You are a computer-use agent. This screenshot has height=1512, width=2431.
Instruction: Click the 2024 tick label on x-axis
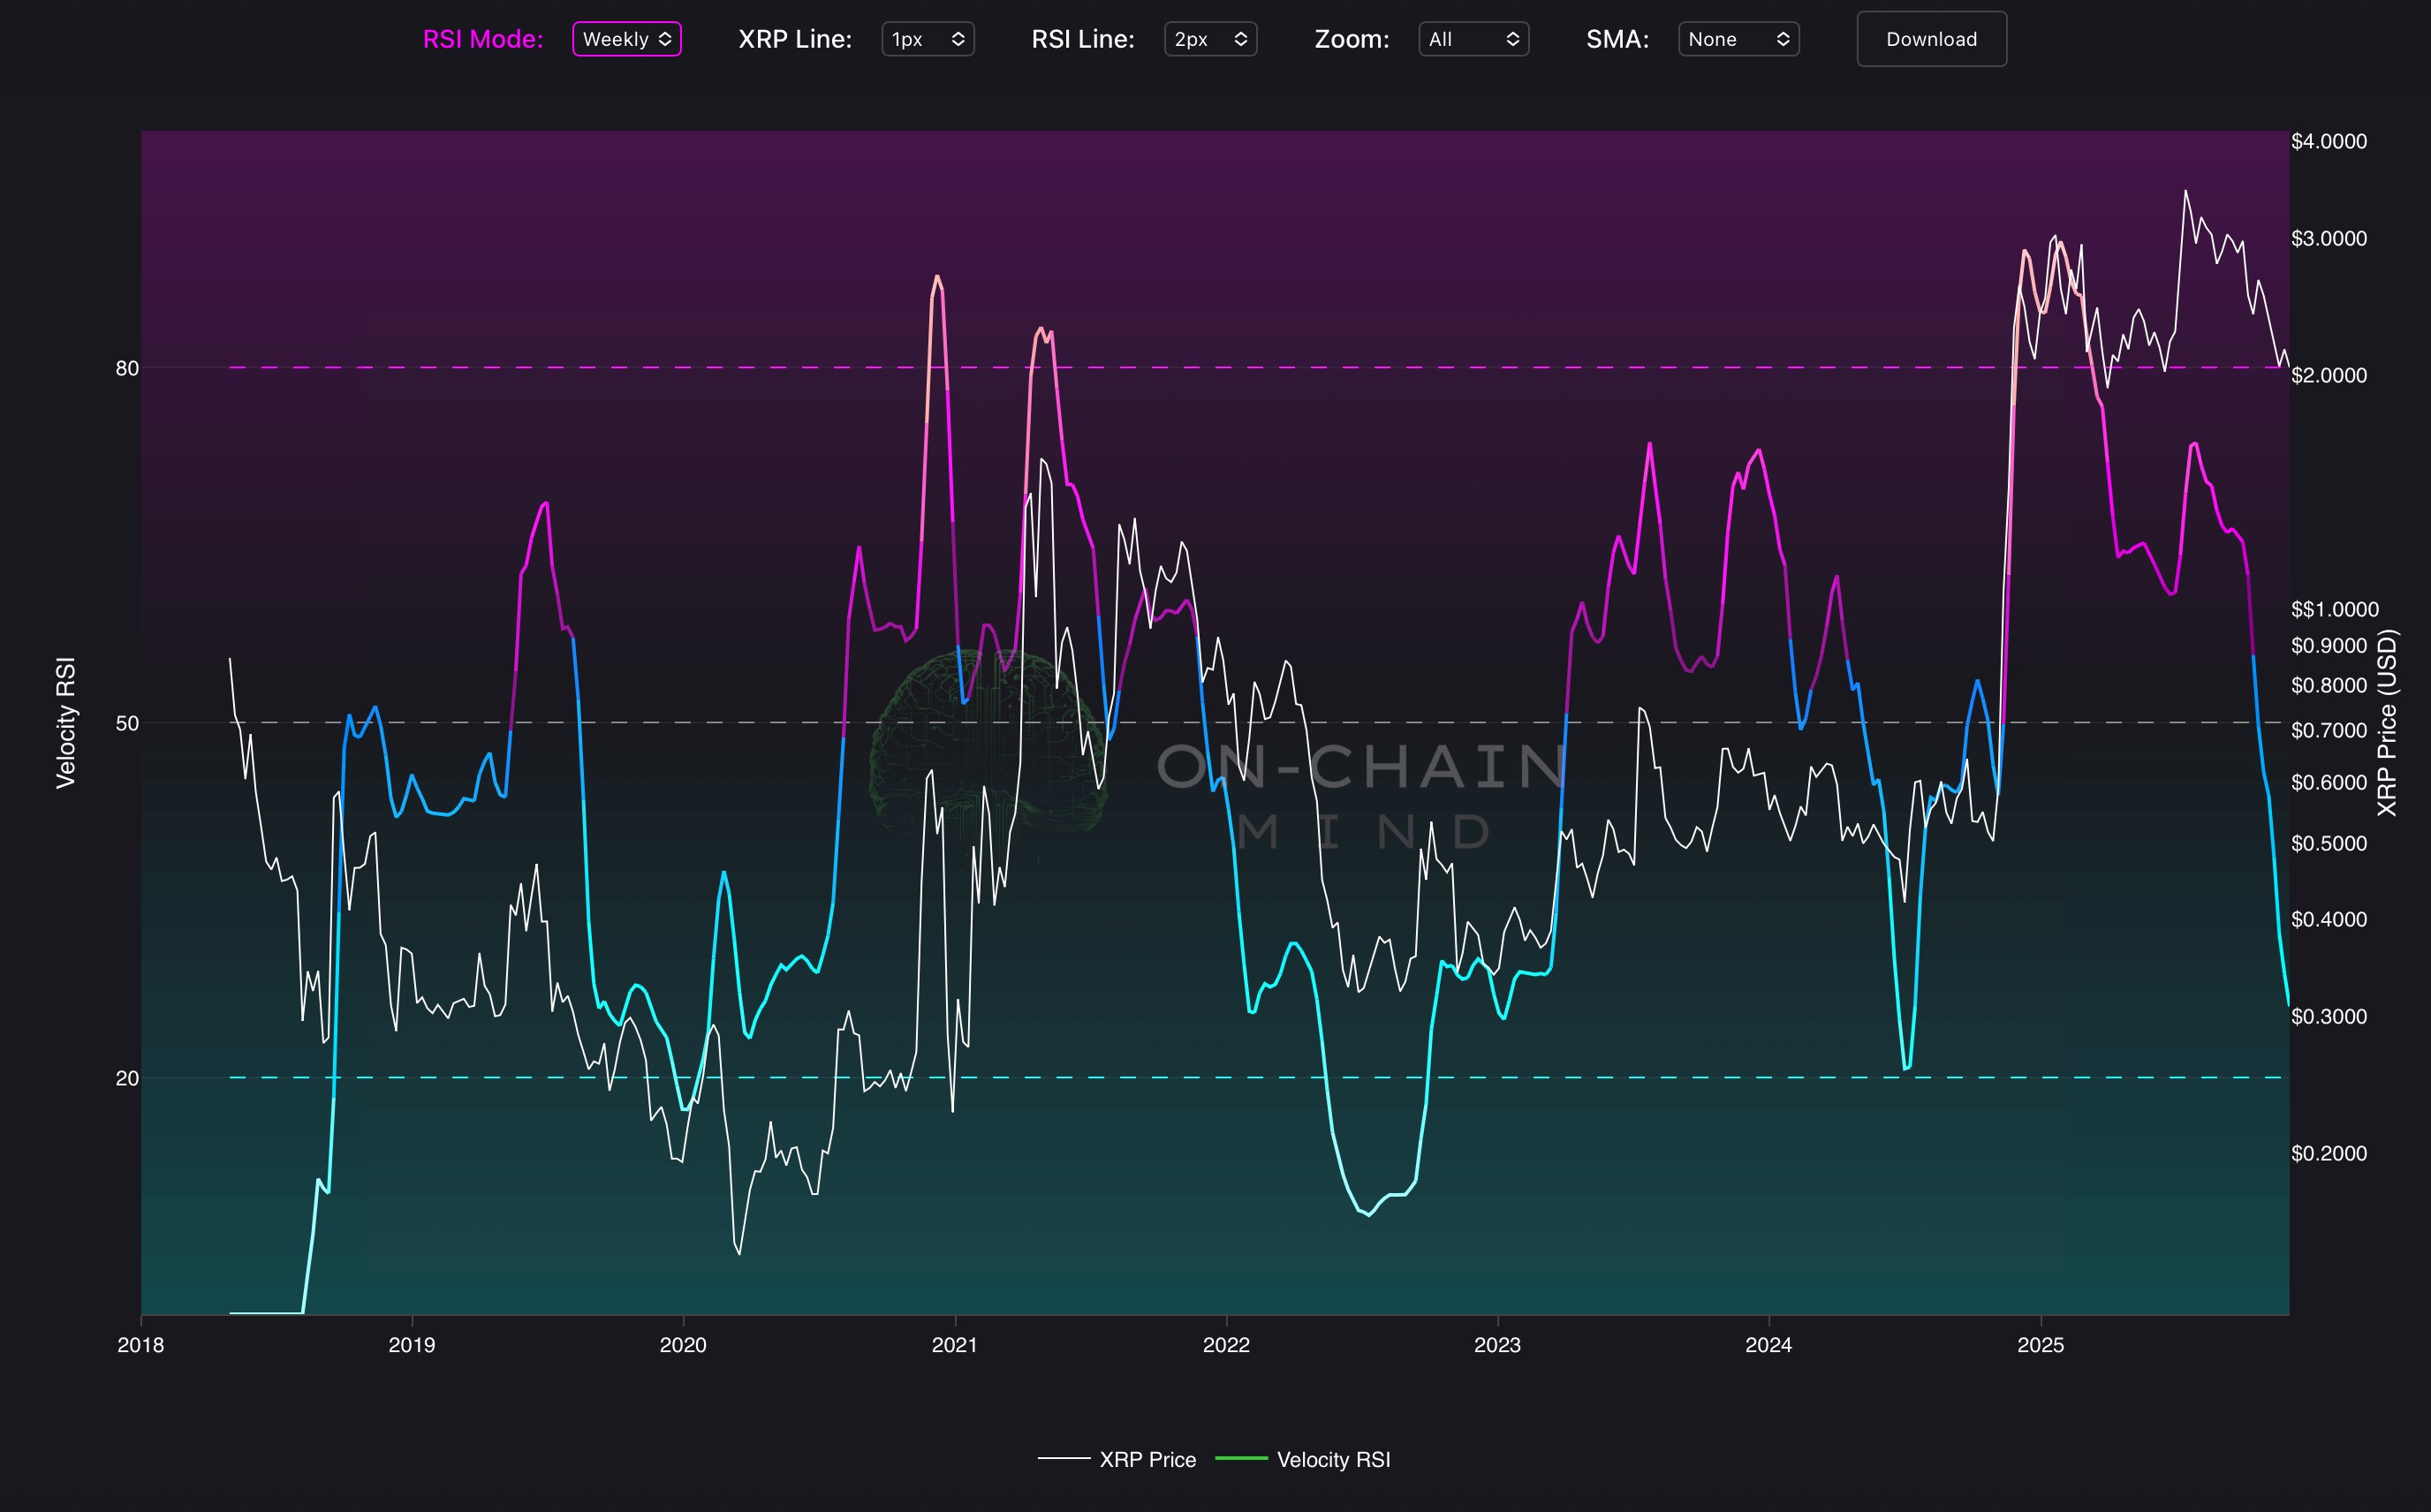(x=1768, y=1345)
